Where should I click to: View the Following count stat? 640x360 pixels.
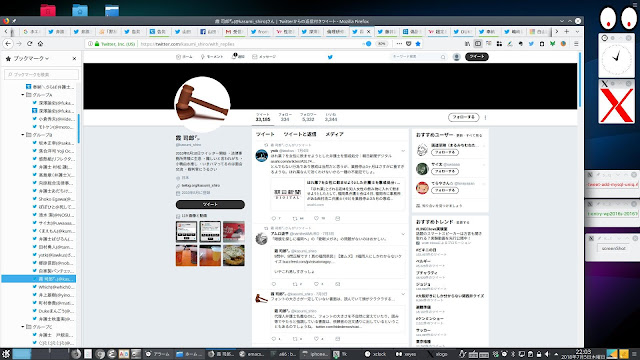(x=285, y=117)
